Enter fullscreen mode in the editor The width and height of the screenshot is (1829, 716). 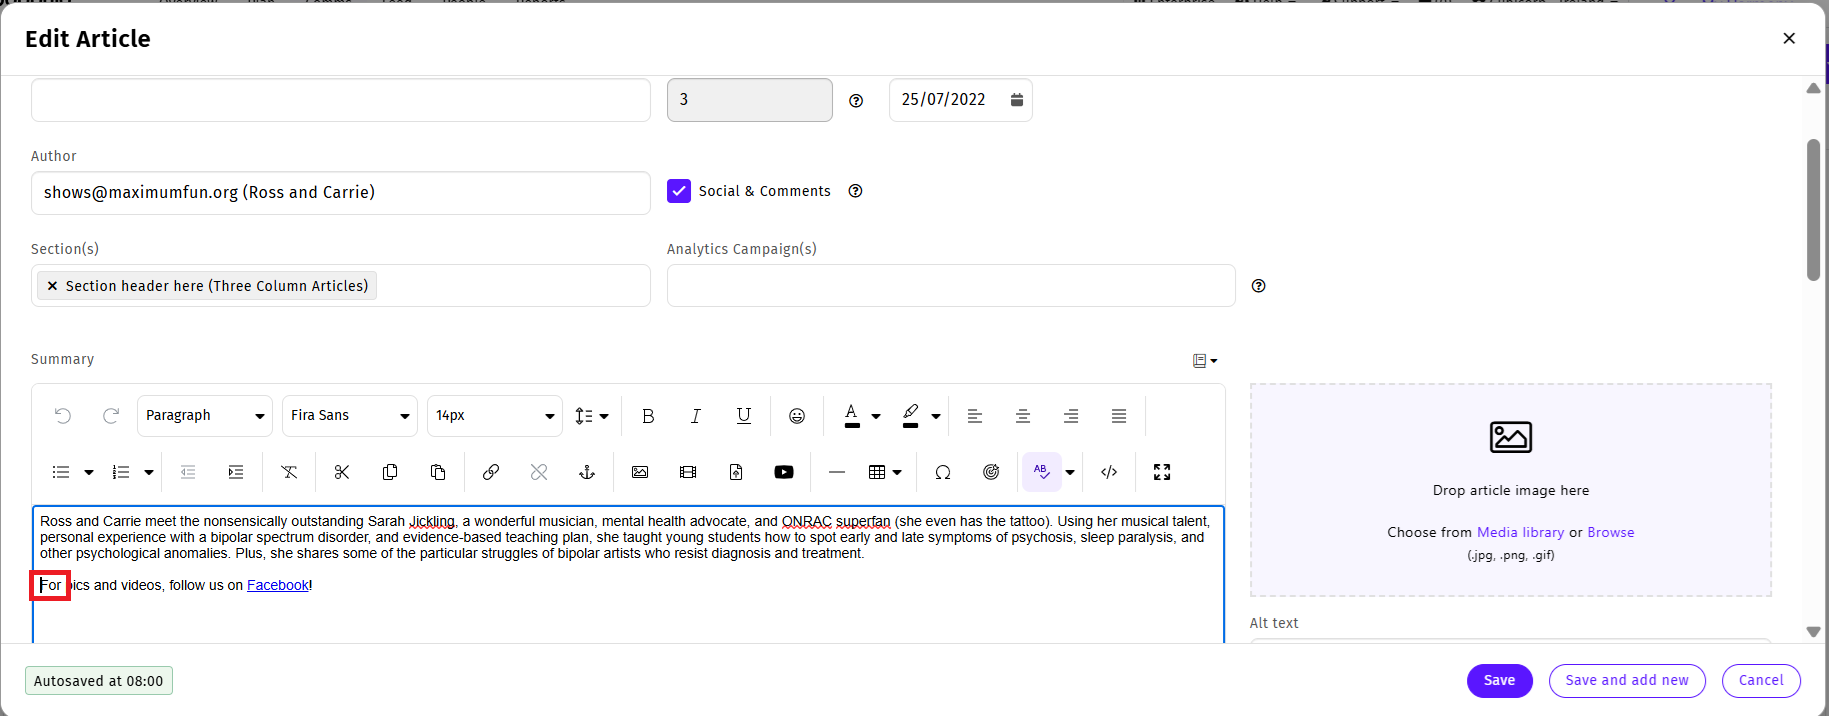tap(1162, 472)
